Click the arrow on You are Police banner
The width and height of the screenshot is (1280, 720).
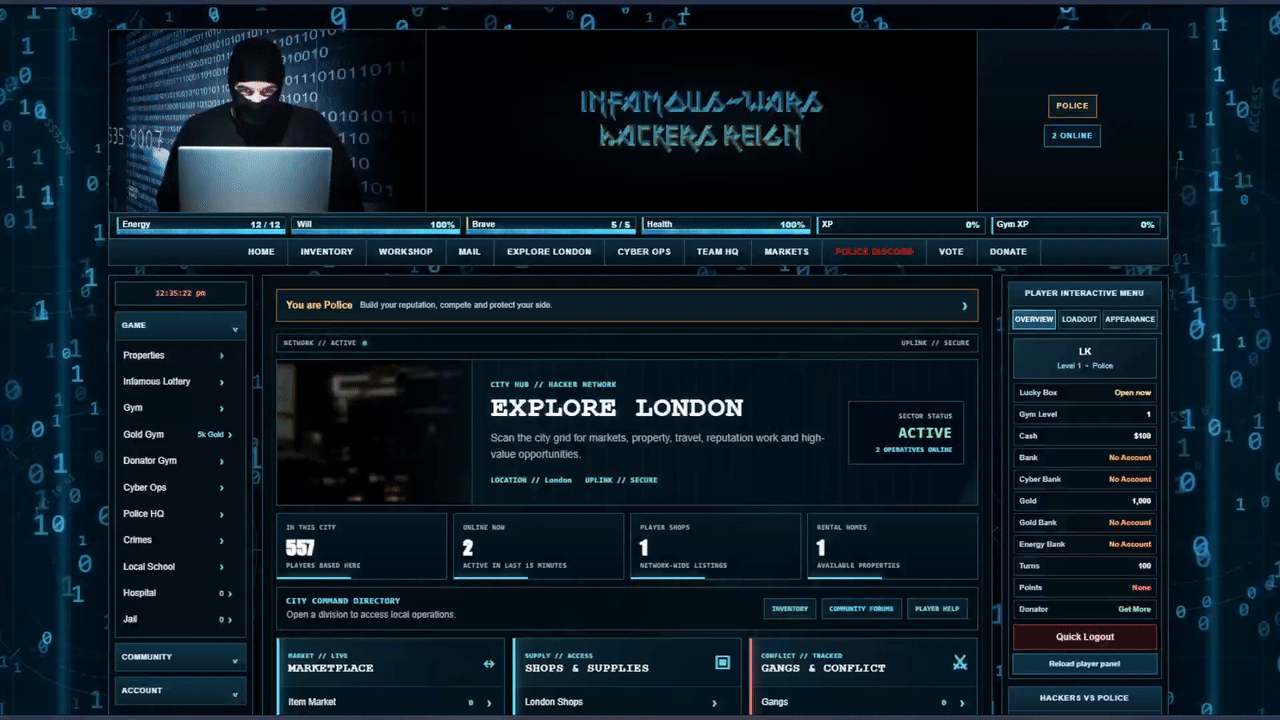click(x=964, y=306)
